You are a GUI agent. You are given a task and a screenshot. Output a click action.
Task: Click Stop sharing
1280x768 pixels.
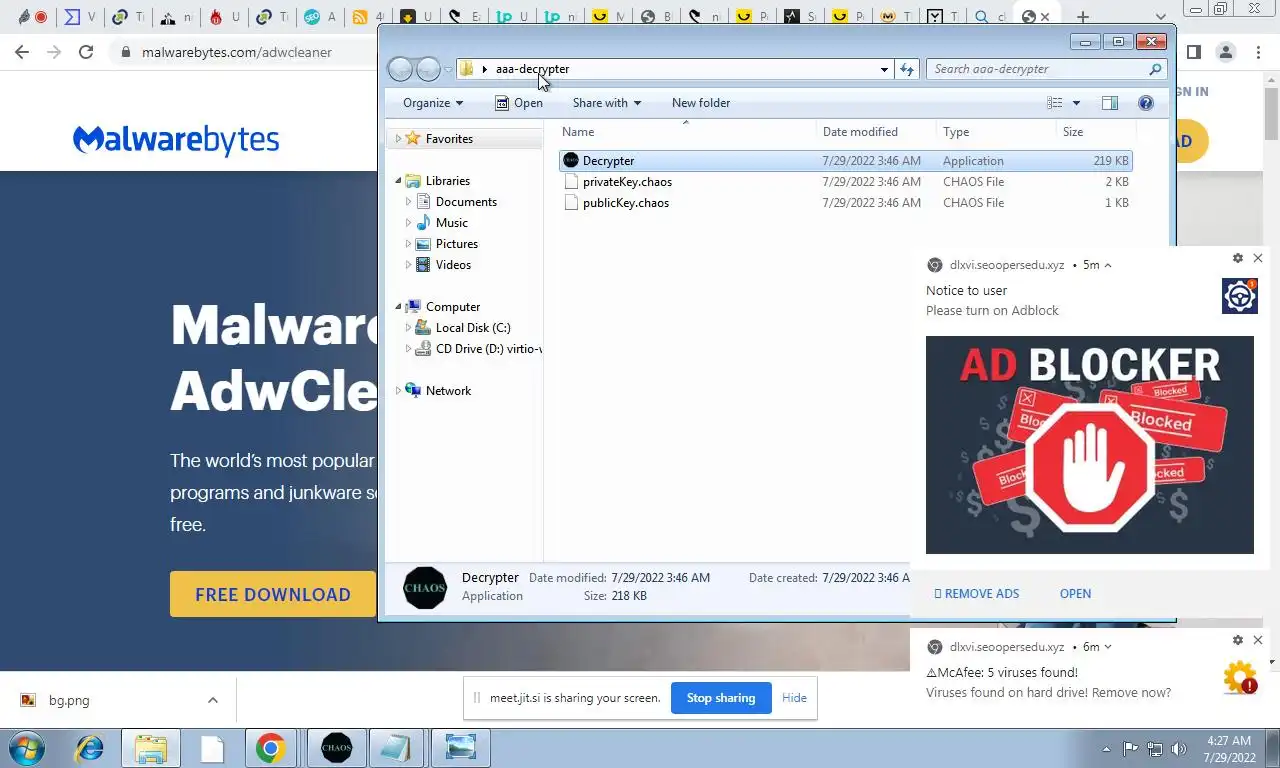click(x=721, y=698)
